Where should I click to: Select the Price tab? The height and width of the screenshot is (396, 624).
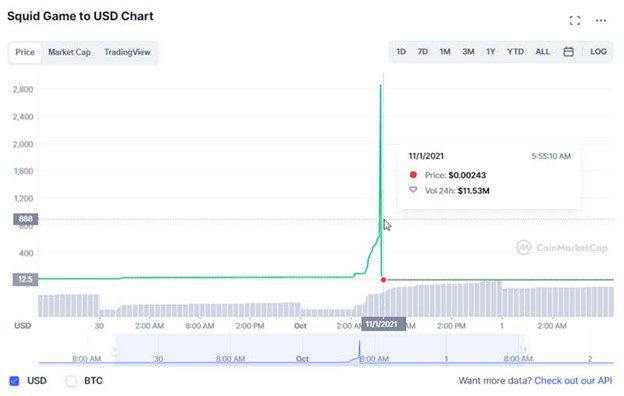25,52
